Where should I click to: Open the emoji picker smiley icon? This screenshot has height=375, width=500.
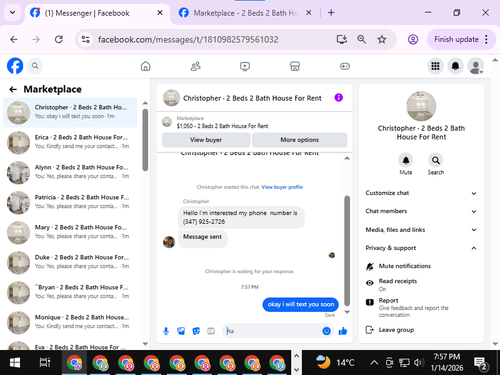327,331
